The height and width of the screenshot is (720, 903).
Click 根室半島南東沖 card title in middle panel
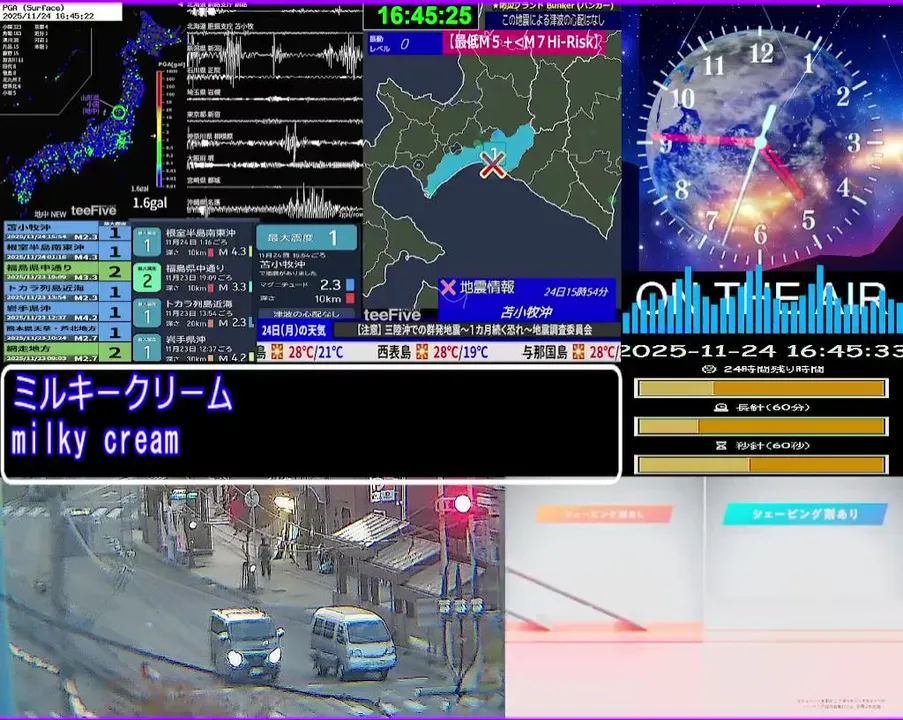[200, 233]
